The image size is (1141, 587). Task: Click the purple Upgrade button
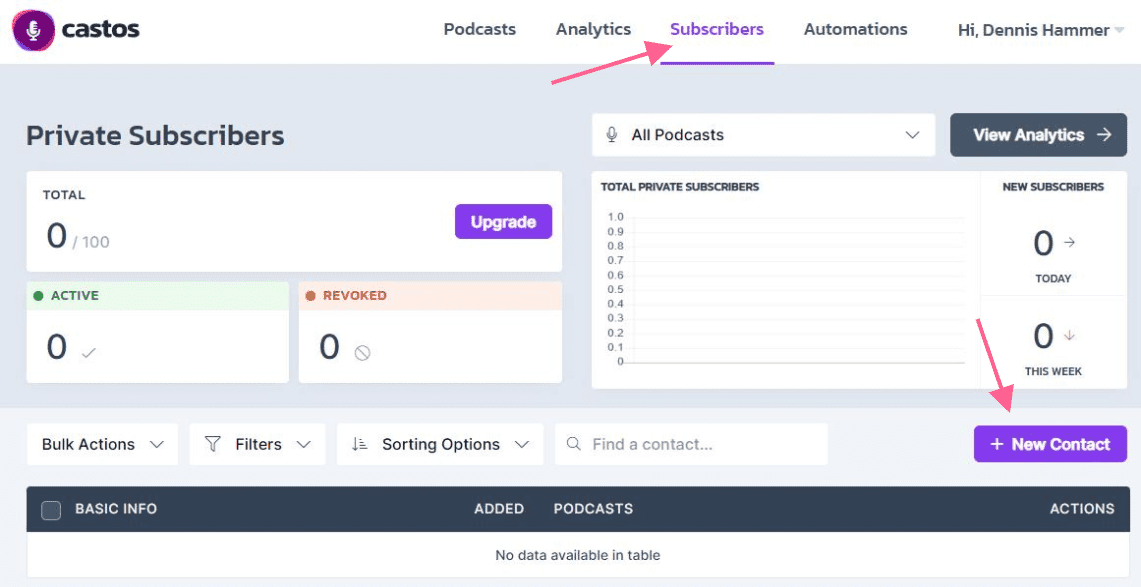coord(504,222)
